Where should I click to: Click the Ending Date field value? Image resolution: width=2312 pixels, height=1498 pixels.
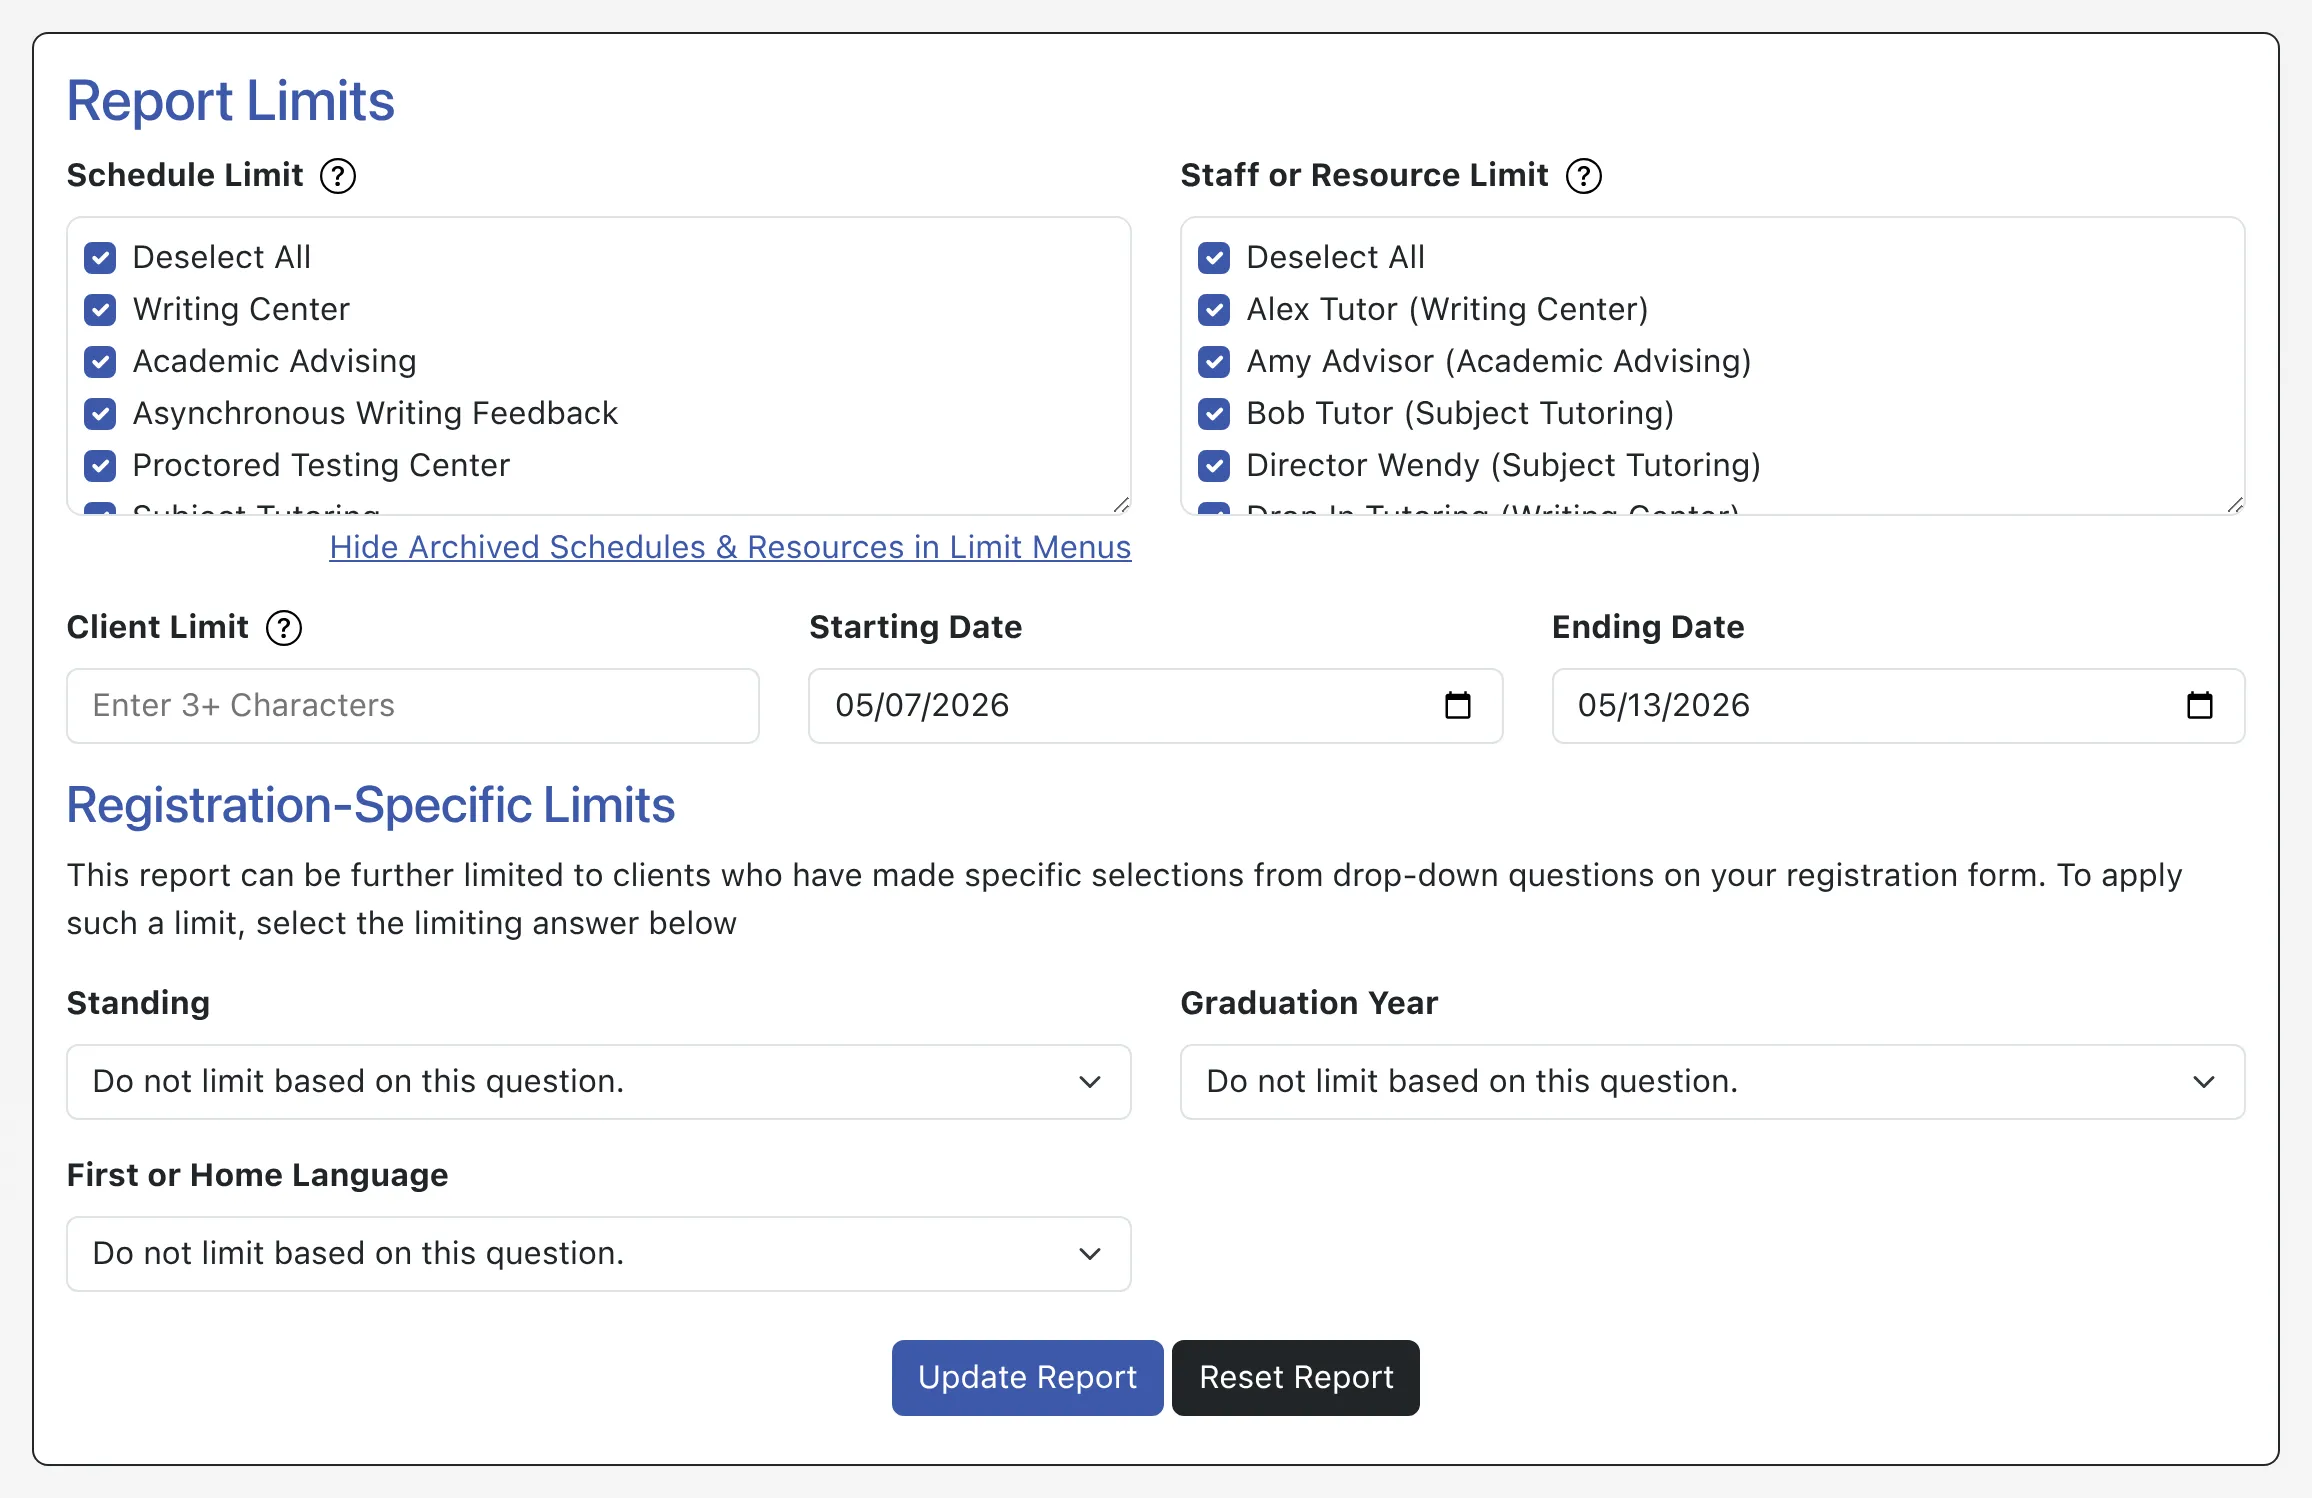1664,705
